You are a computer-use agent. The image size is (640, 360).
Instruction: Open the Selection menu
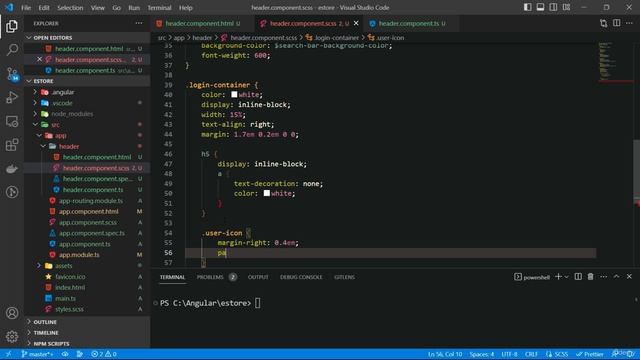coord(70,7)
